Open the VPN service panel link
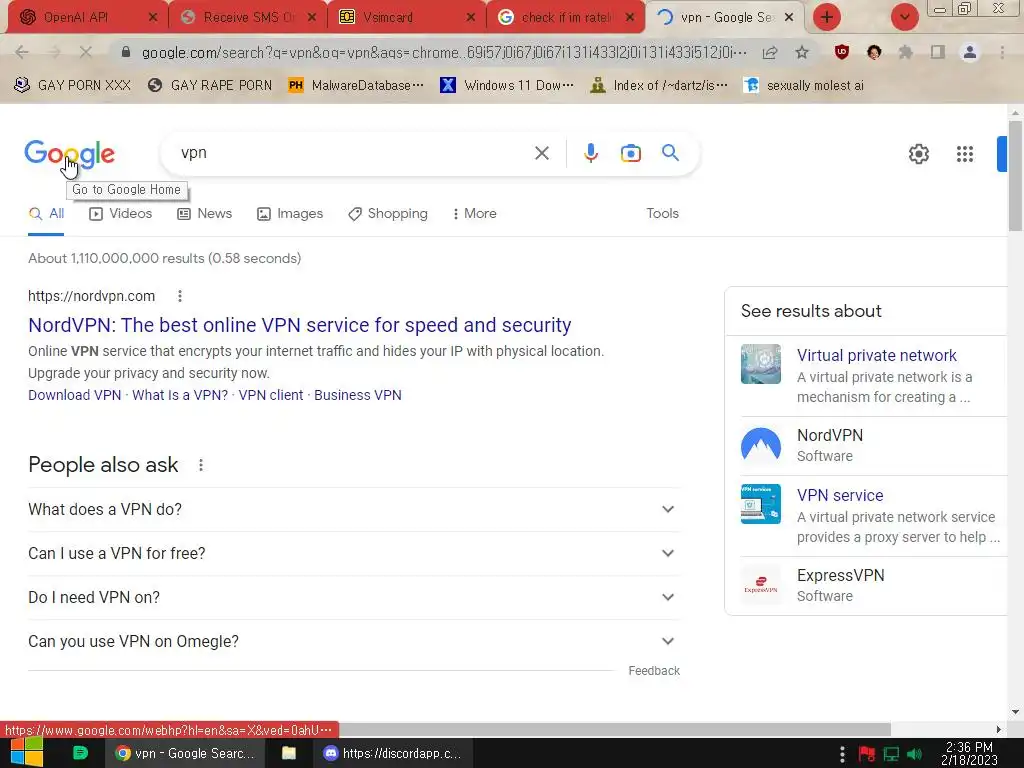This screenshot has height=768, width=1024. click(840, 495)
